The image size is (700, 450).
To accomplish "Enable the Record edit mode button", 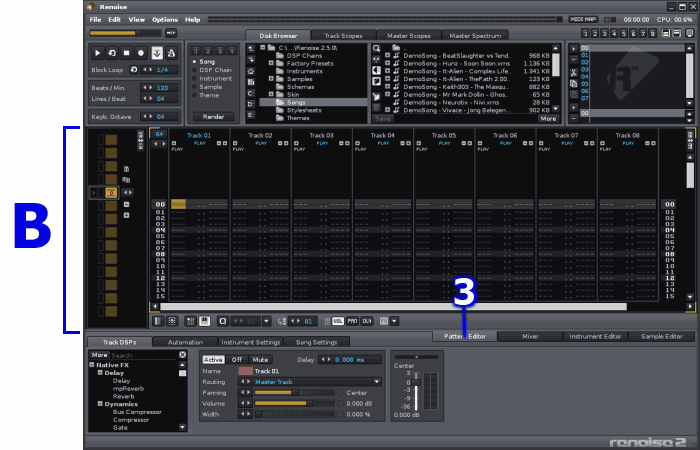I will click(142, 53).
